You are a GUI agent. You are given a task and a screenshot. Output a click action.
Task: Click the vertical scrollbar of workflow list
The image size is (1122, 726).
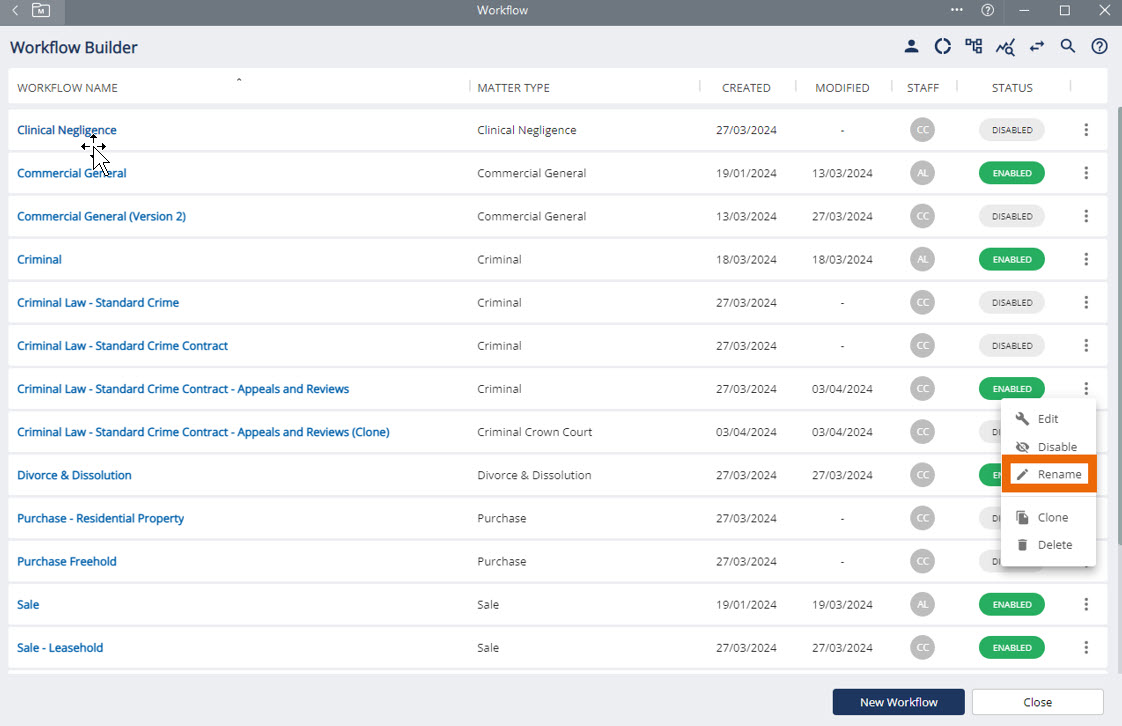1115,300
